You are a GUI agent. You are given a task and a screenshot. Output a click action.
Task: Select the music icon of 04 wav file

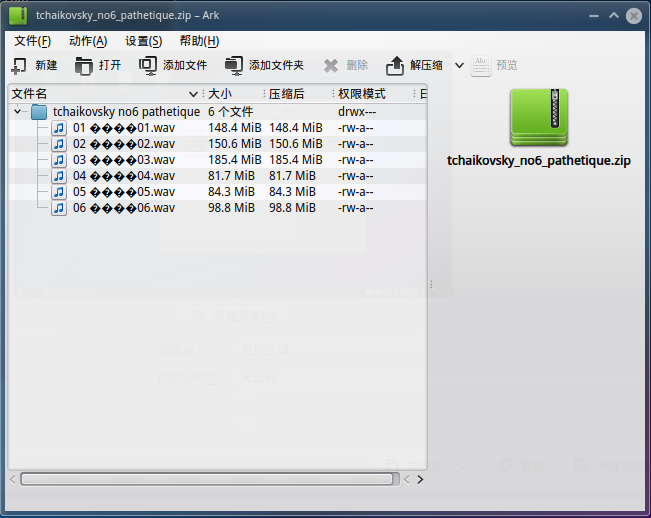click(x=59, y=176)
